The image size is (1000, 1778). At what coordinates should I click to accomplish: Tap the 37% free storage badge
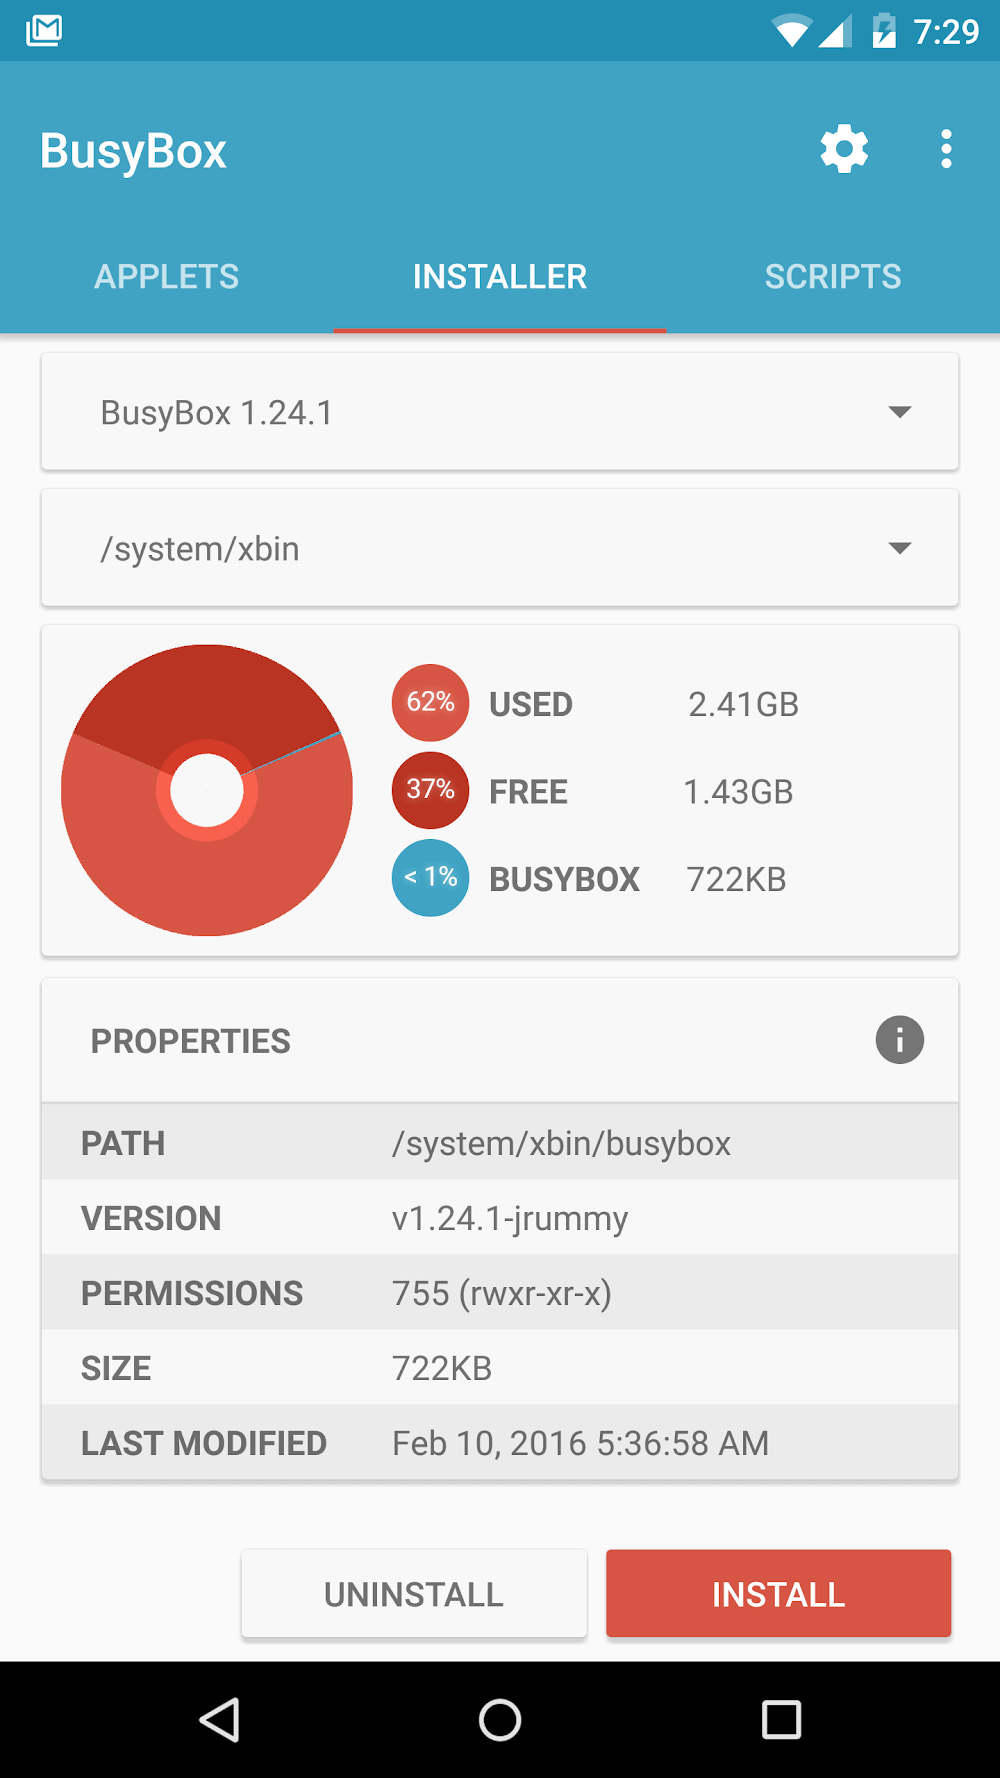pos(430,791)
